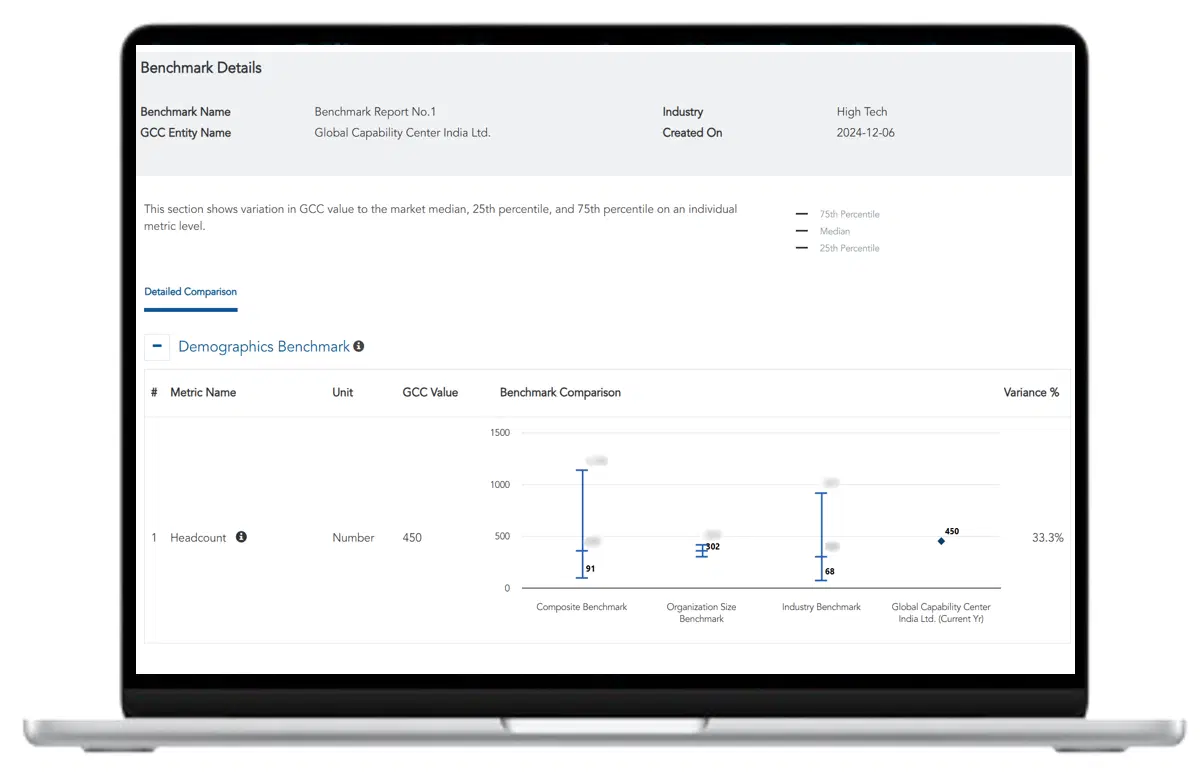Screen dimensions: 1200x777
Task: Click info icon beside Demographics Benchmark heading
Action: 359,346
